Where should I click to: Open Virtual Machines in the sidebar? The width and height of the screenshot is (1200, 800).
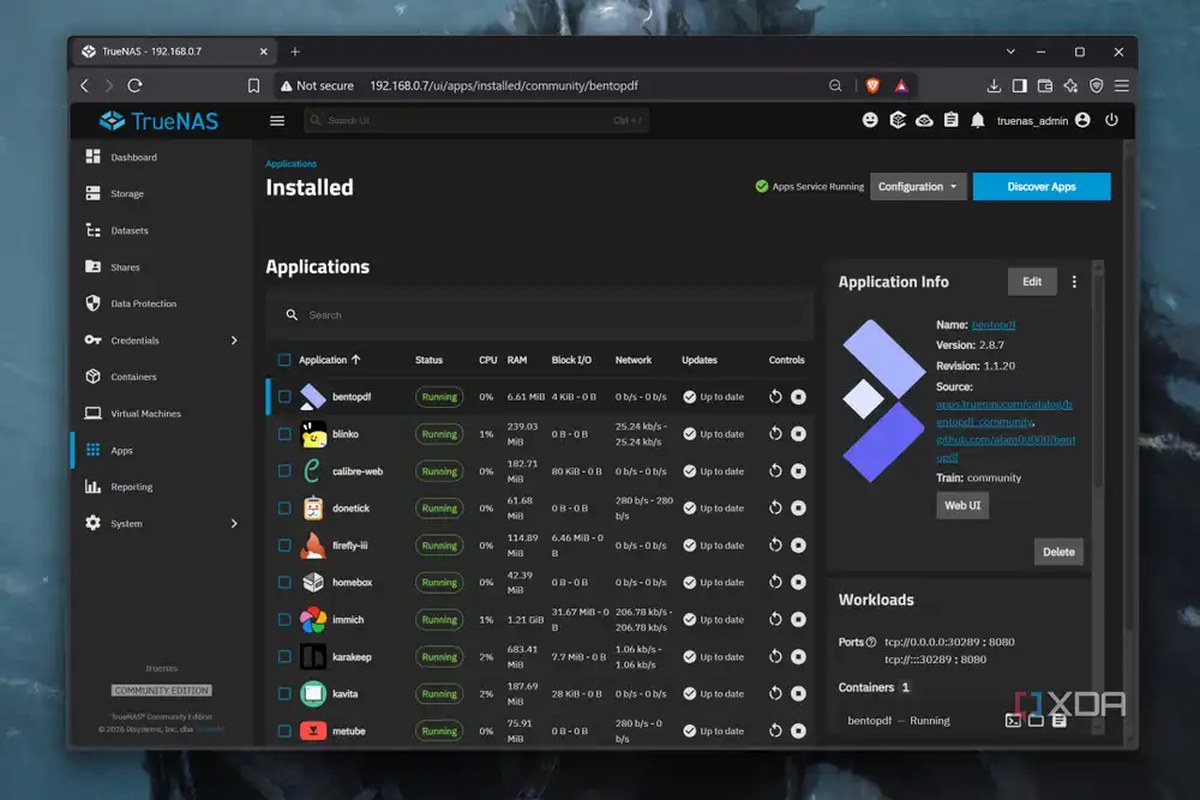[145, 414]
